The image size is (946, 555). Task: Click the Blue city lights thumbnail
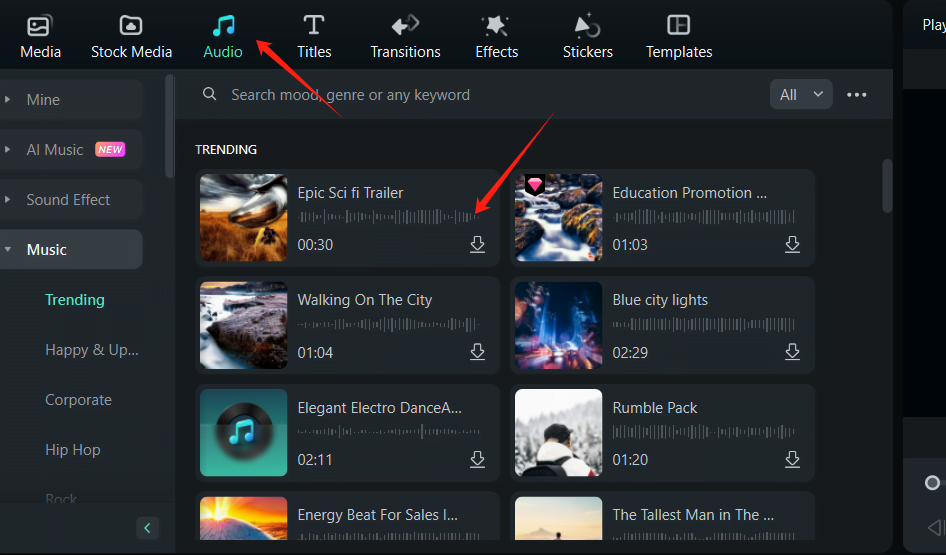(559, 325)
